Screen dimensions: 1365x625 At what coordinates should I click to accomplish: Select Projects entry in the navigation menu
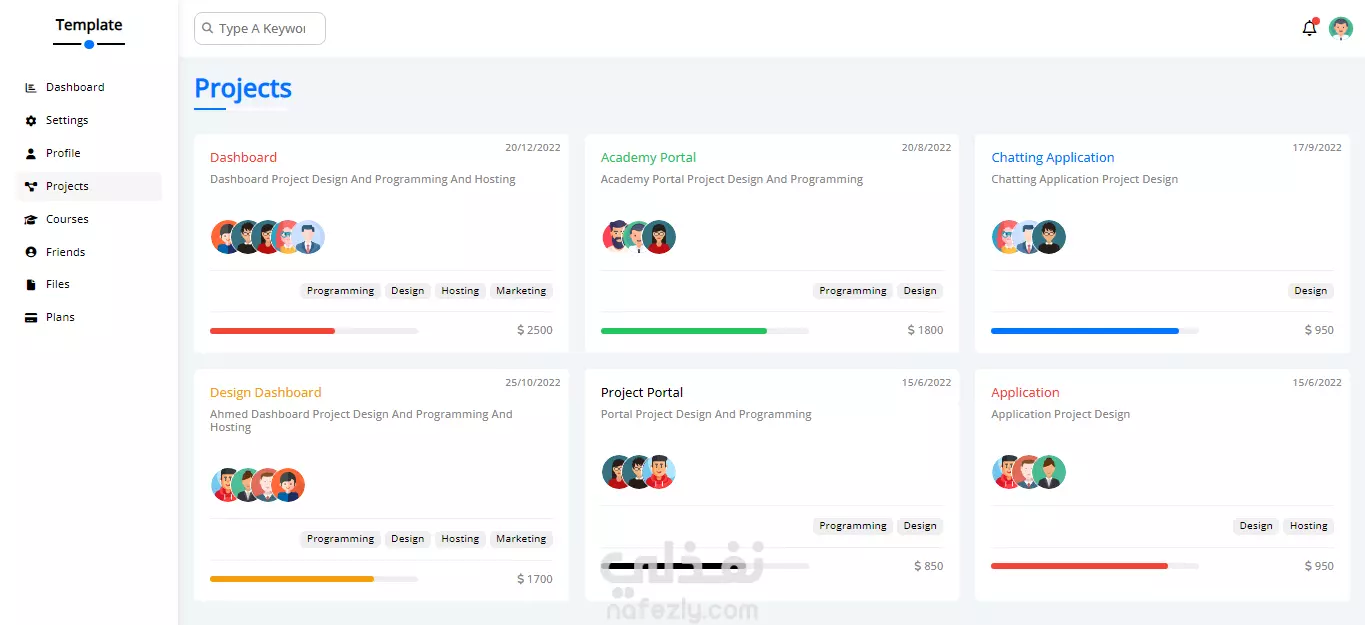pos(67,186)
